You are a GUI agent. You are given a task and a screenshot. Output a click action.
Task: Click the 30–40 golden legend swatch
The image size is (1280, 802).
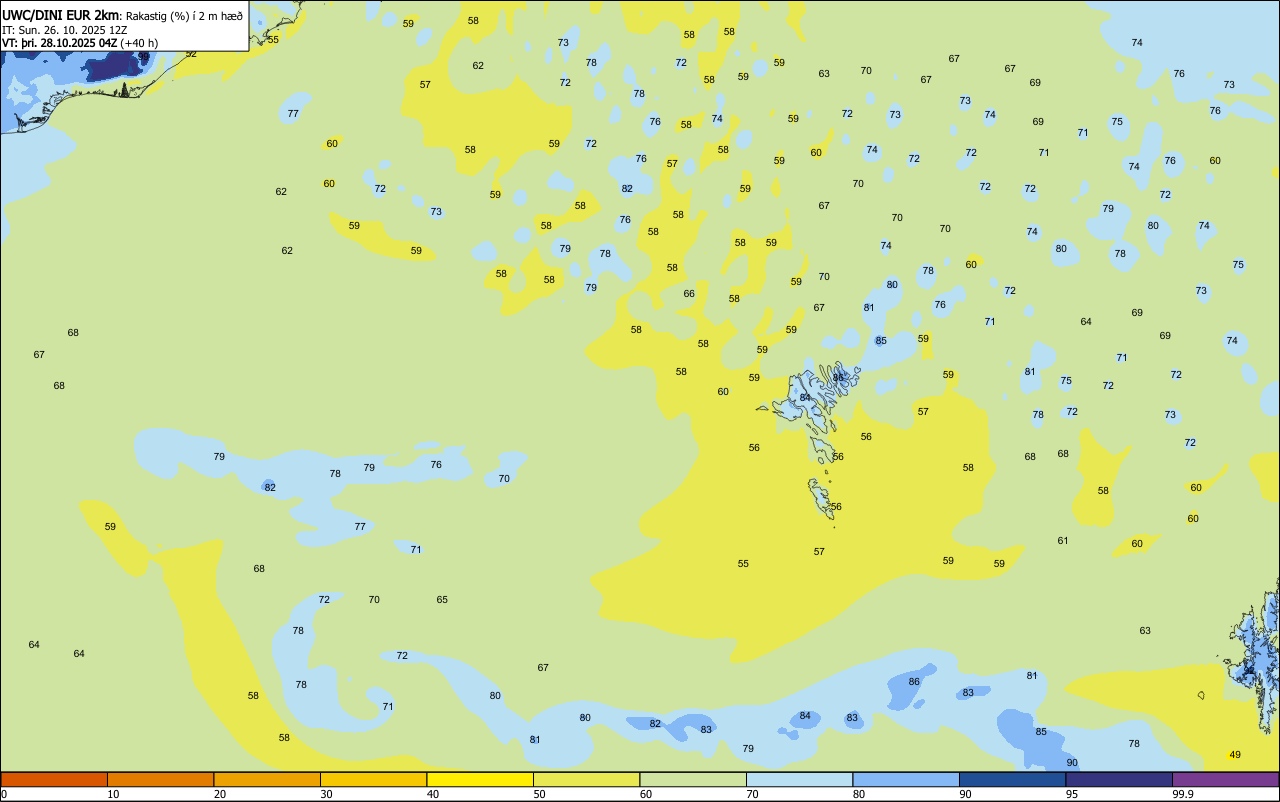(373, 779)
